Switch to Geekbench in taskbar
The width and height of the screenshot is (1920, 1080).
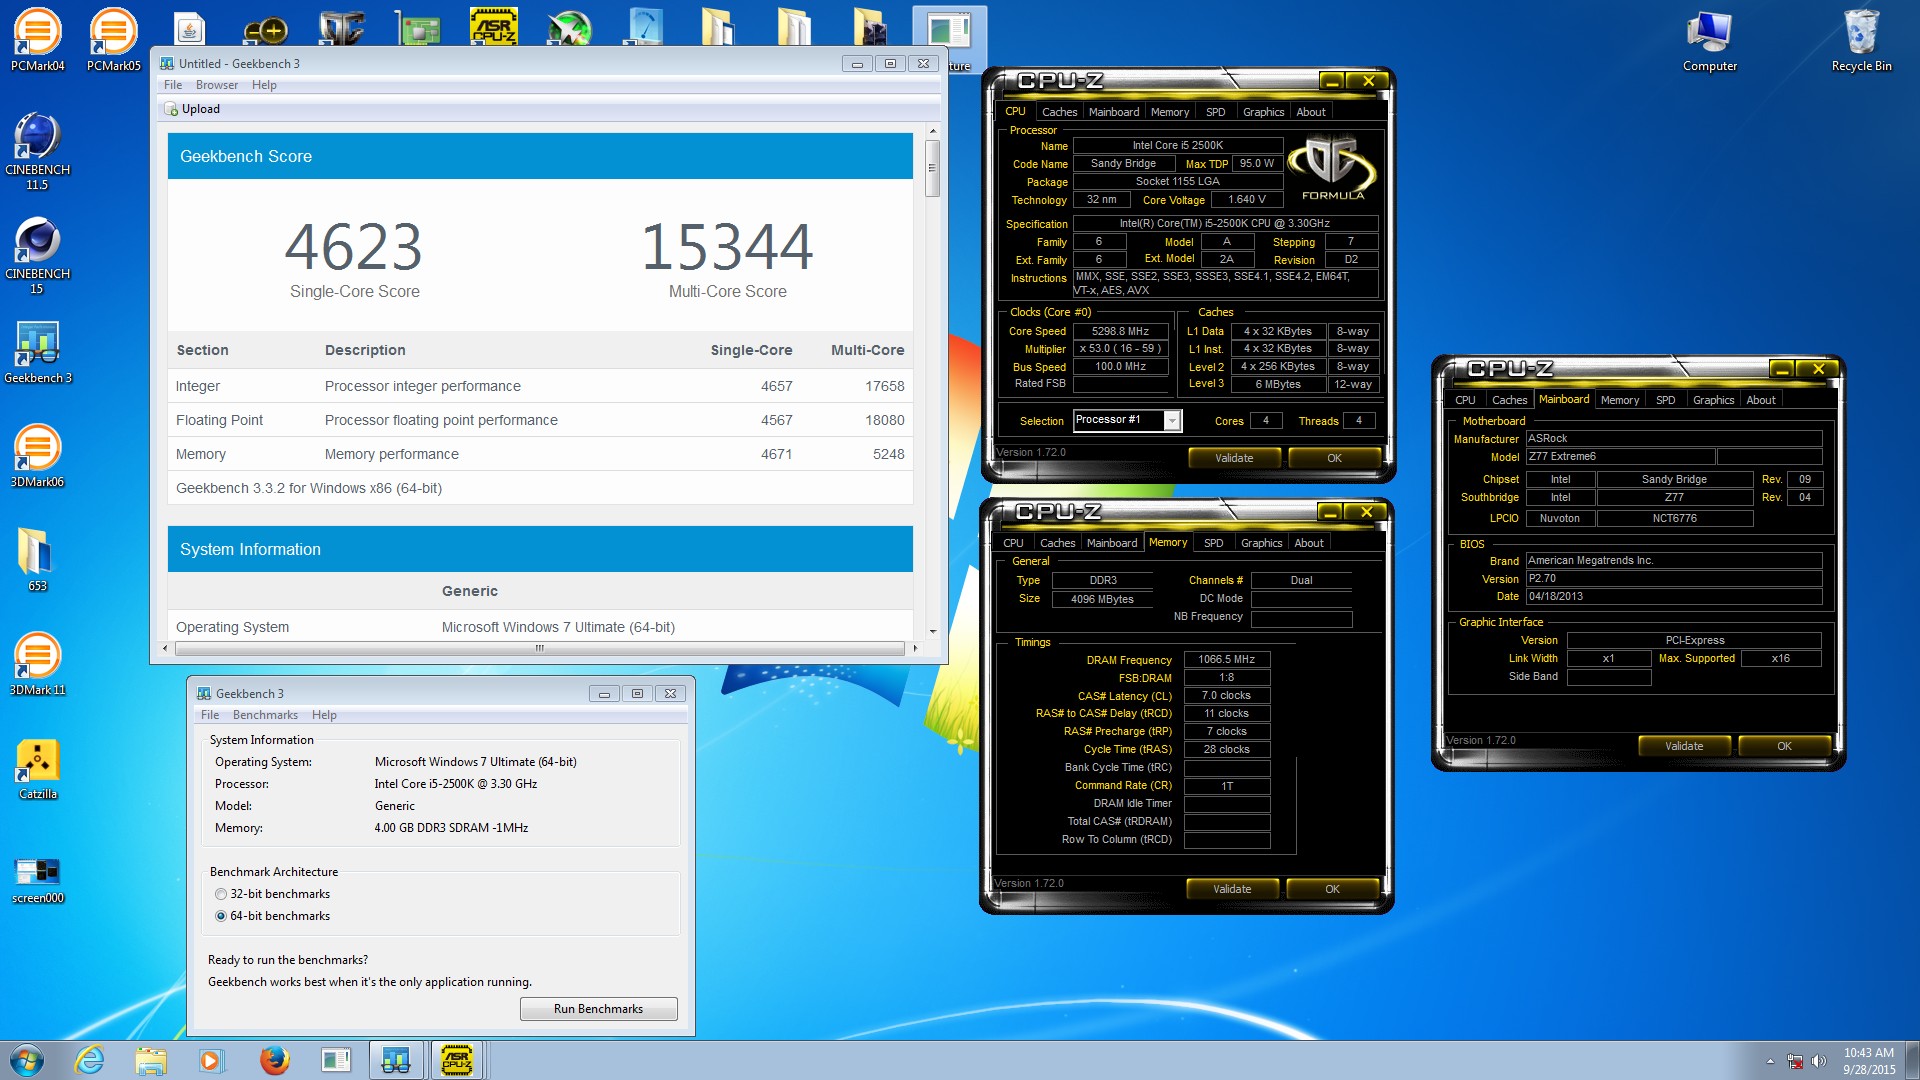click(396, 1060)
